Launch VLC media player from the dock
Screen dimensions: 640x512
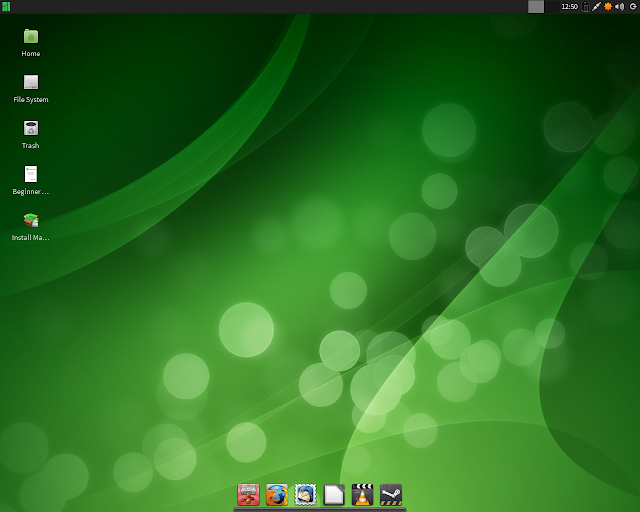pyautogui.click(x=362, y=495)
